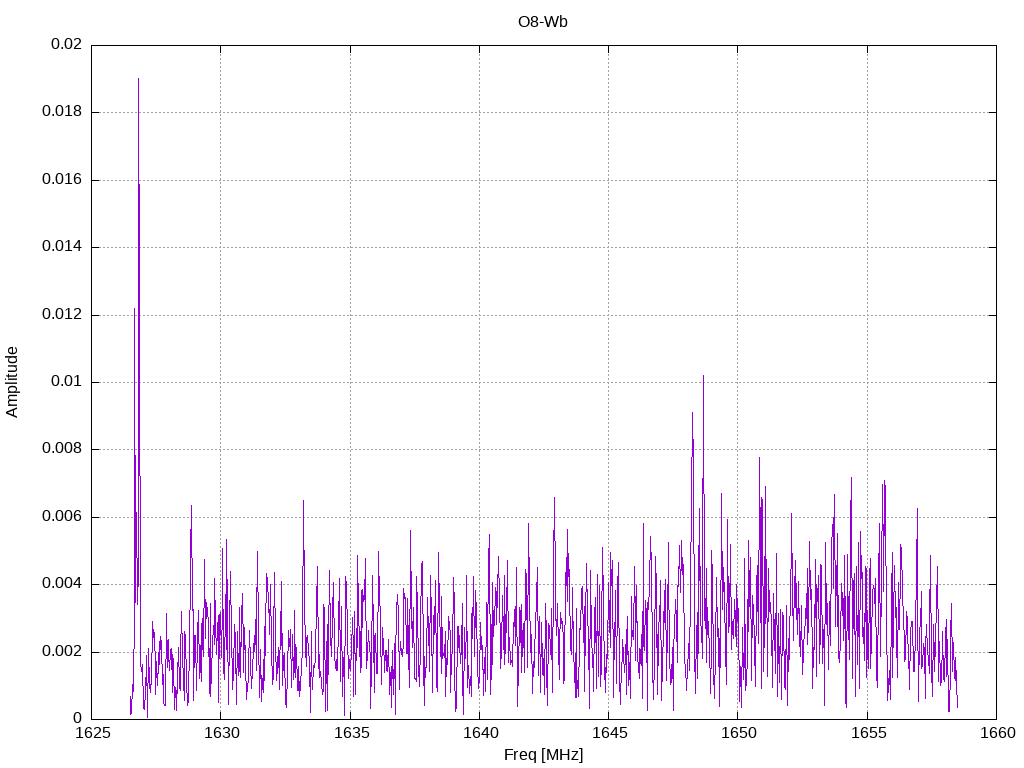Click the 0.002 y-axis tick label

[x=62, y=652]
